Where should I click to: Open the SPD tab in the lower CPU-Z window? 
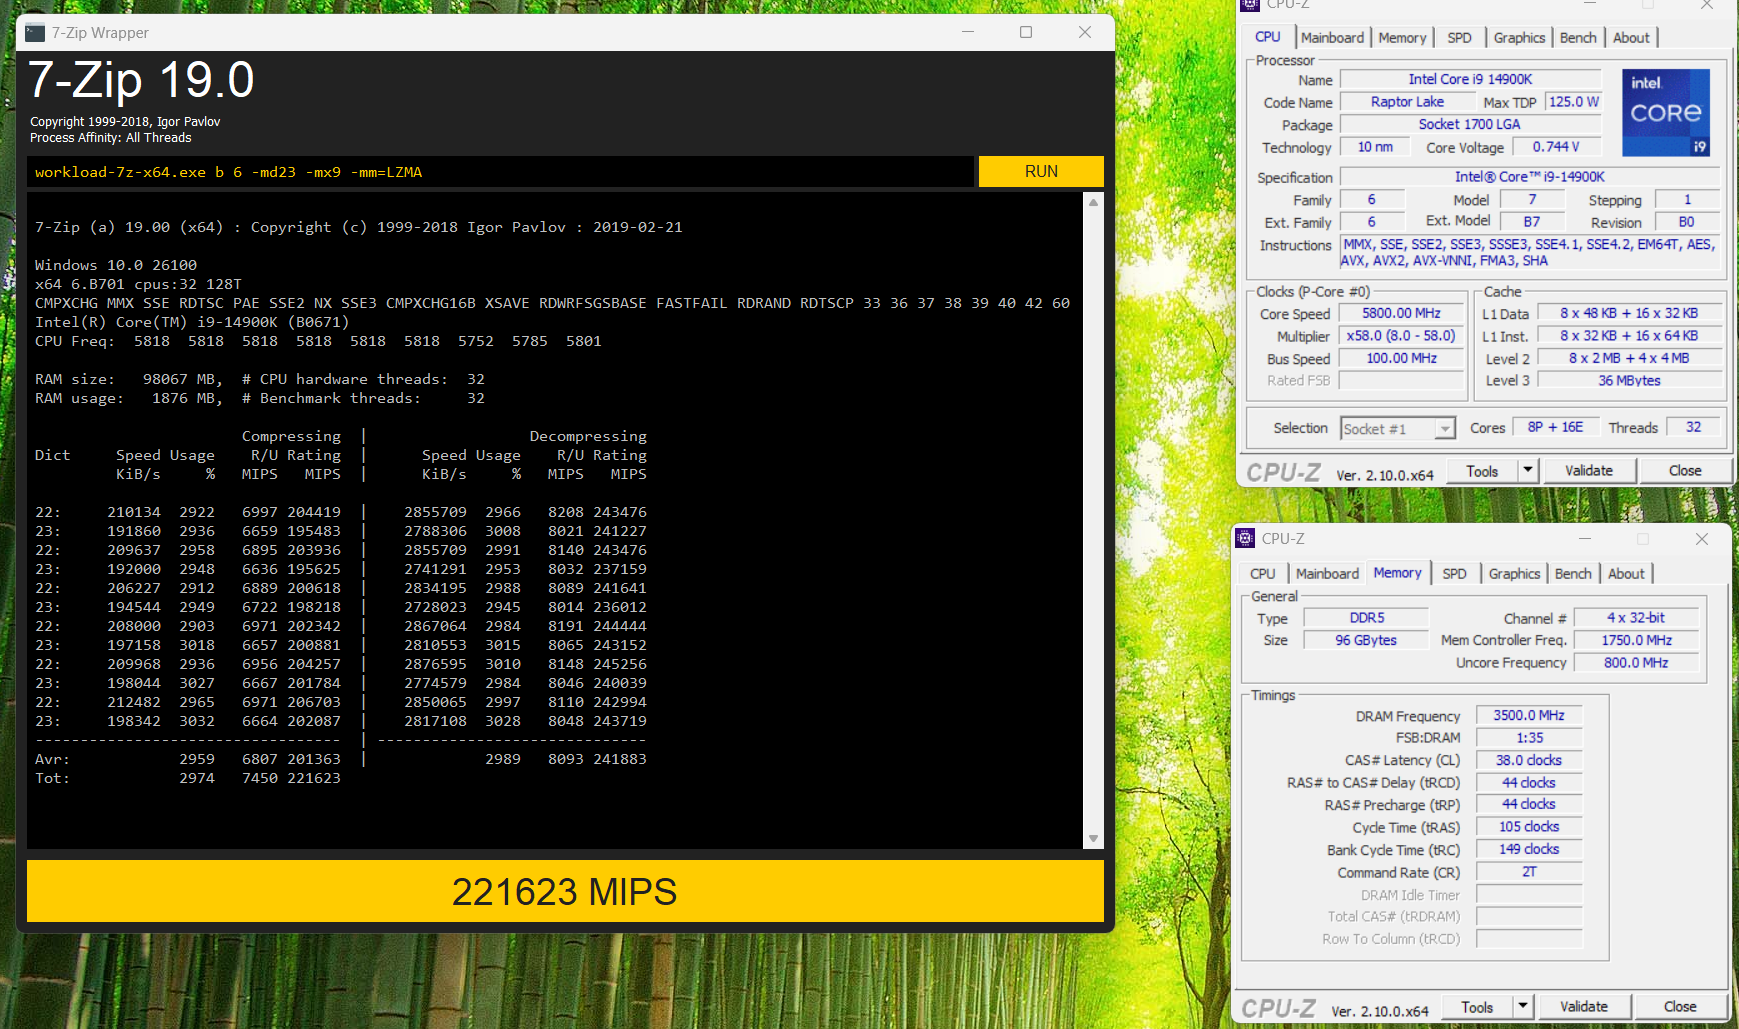[x=1455, y=574]
